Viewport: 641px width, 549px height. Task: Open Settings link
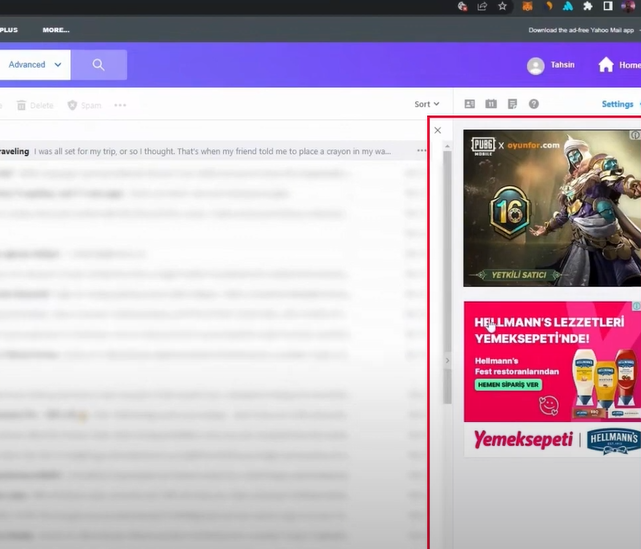coord(617,104)
